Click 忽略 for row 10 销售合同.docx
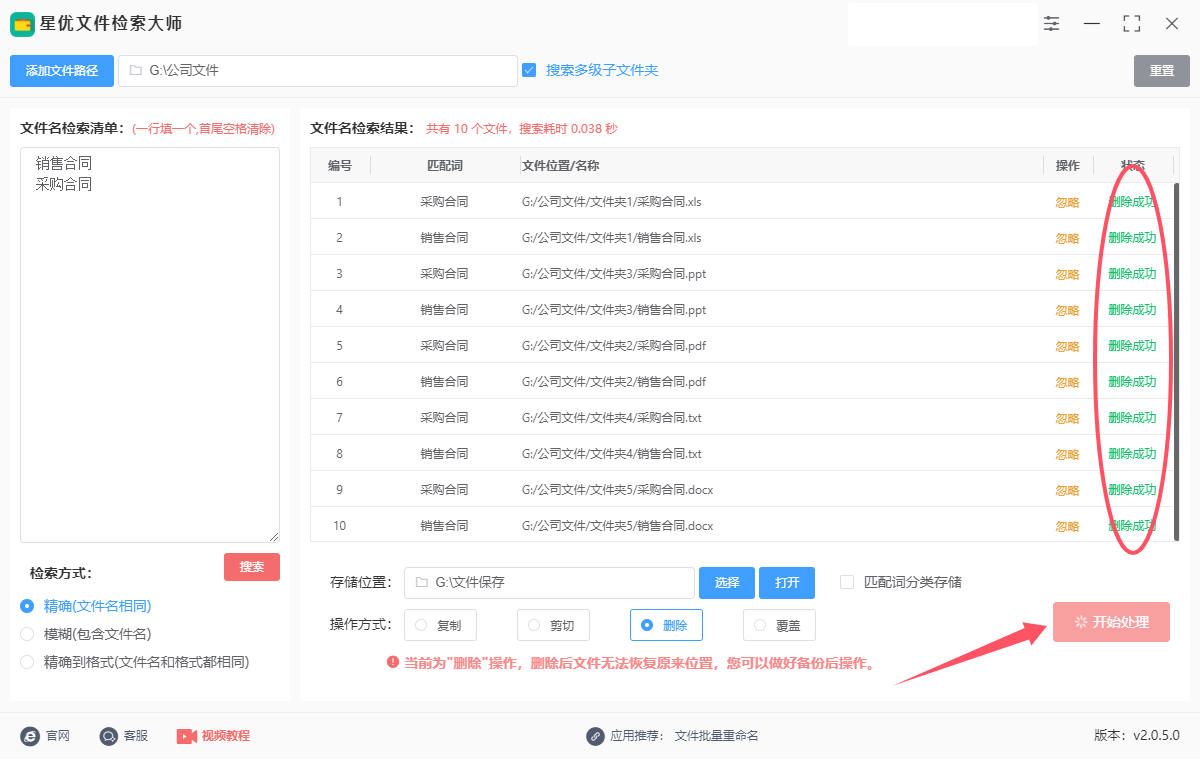This screenshot has height=760, width=1200. [x=1068, y=526]
